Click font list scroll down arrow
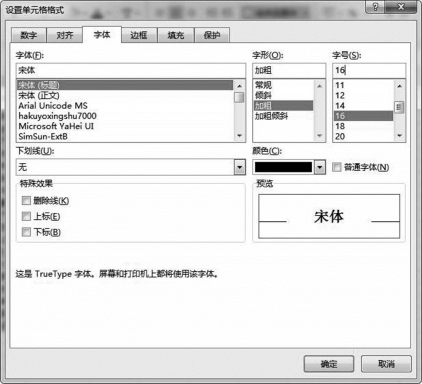The width and height of the screenshot is (422, 384). coord(239,136)
